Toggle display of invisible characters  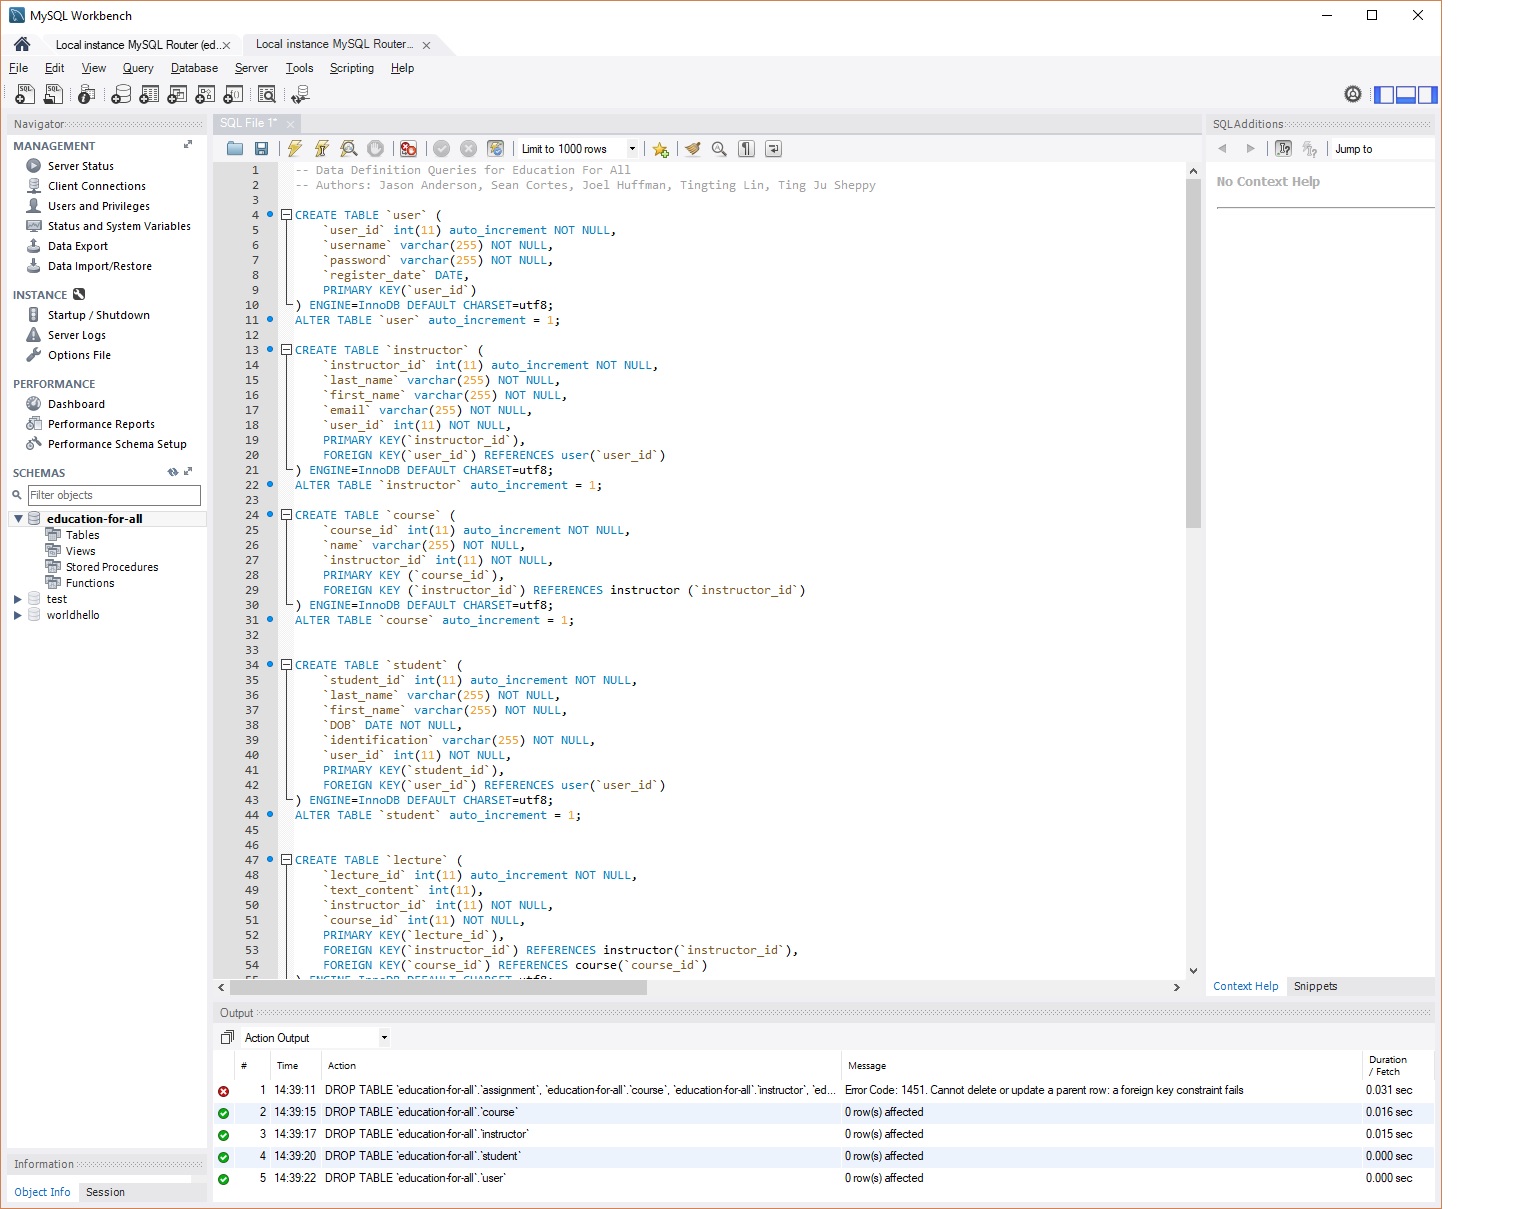(x=746, y=149)
